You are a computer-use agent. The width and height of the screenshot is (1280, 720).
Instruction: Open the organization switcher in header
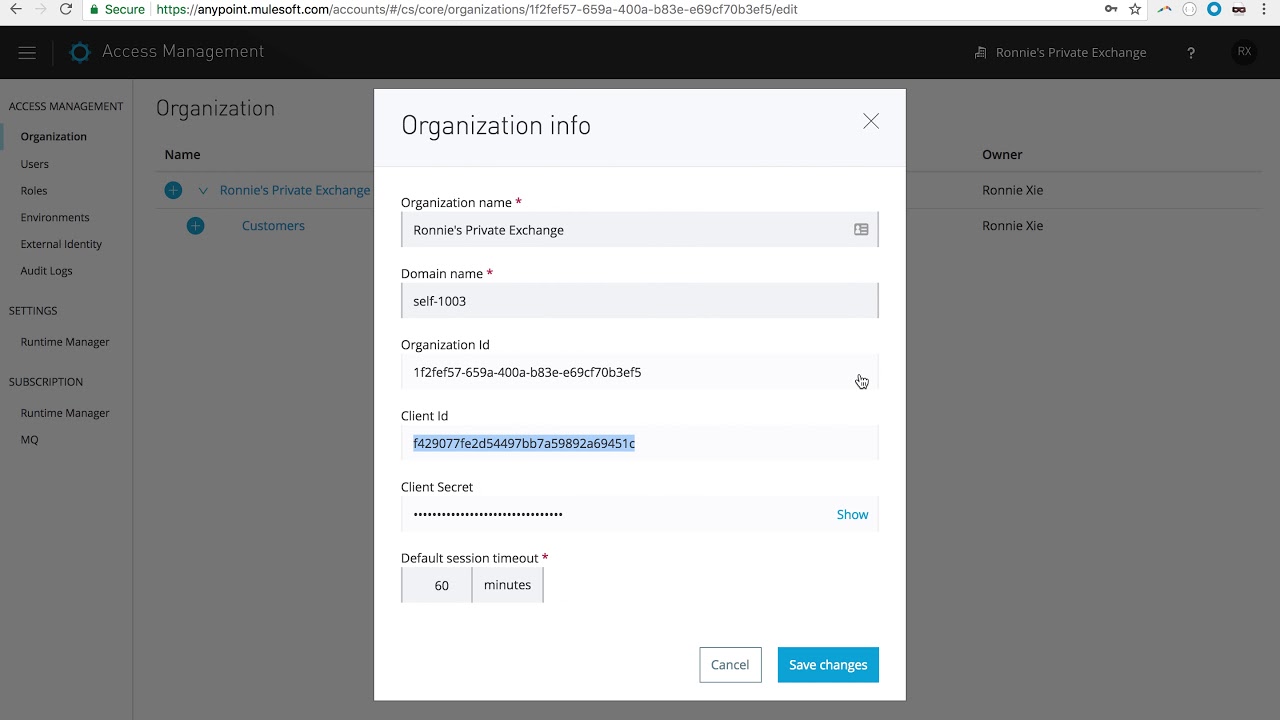coord(1061,53)
